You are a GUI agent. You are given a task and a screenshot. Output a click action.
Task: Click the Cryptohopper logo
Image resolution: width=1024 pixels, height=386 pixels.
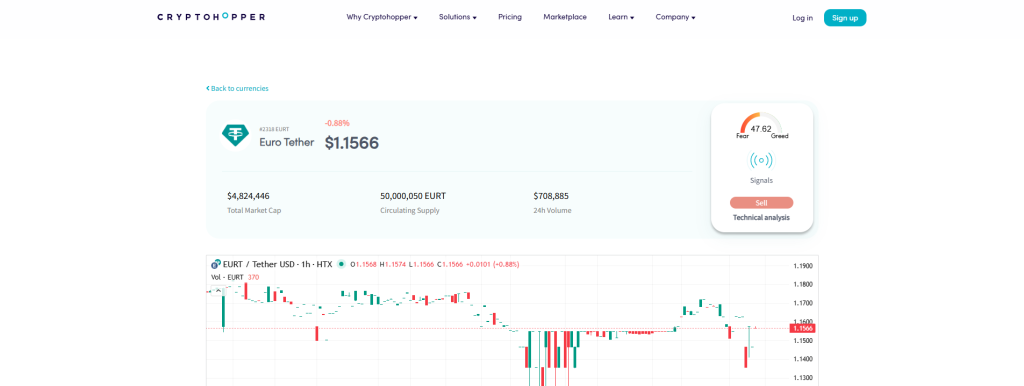211,17
